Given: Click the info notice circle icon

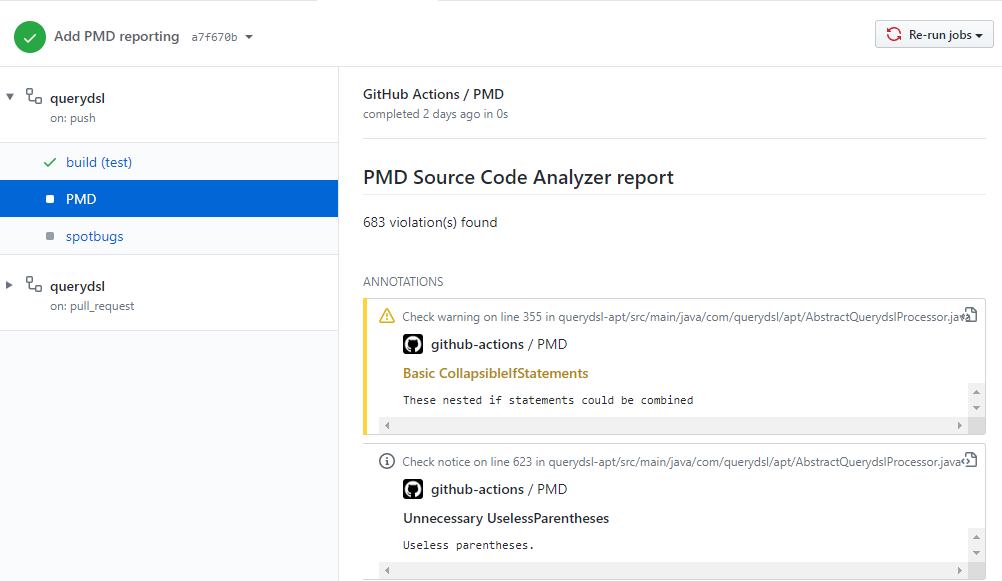Looking at the screenshot, I should point(387,461).
